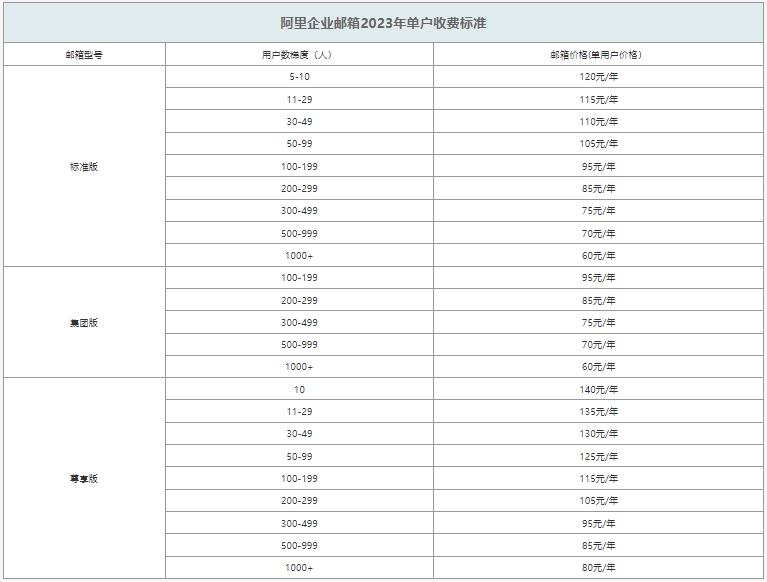Click 70元/年 price in the 集团版 section

(598, 345)
